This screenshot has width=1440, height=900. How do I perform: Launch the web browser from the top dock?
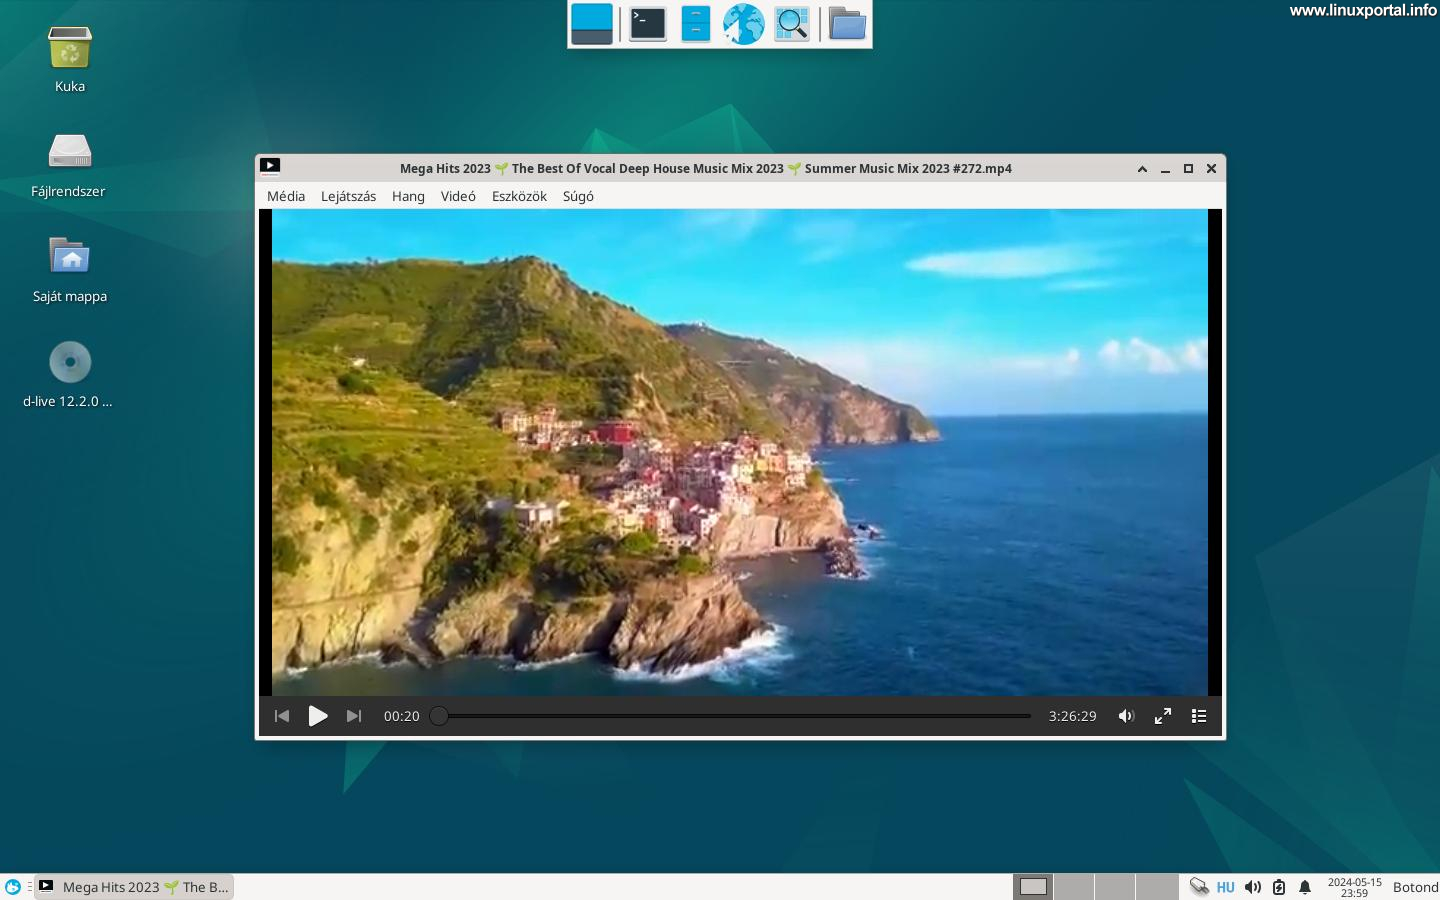[743, 23]
